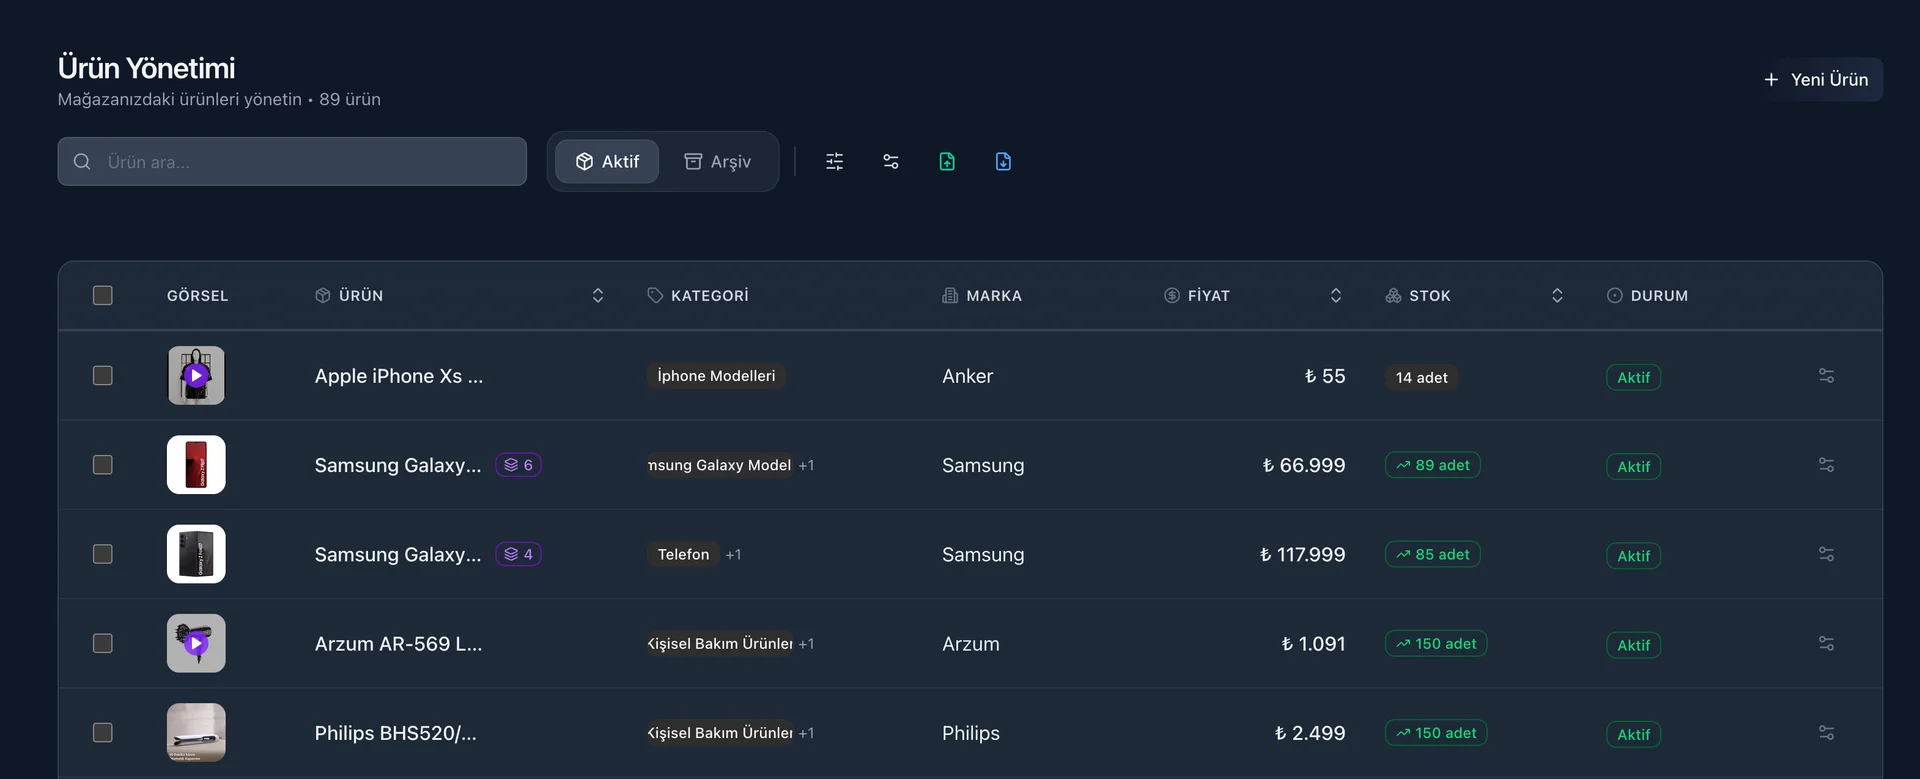Select the Aktif tab
Viewport: 1920px width, 779px height.
tap(607, 162)
